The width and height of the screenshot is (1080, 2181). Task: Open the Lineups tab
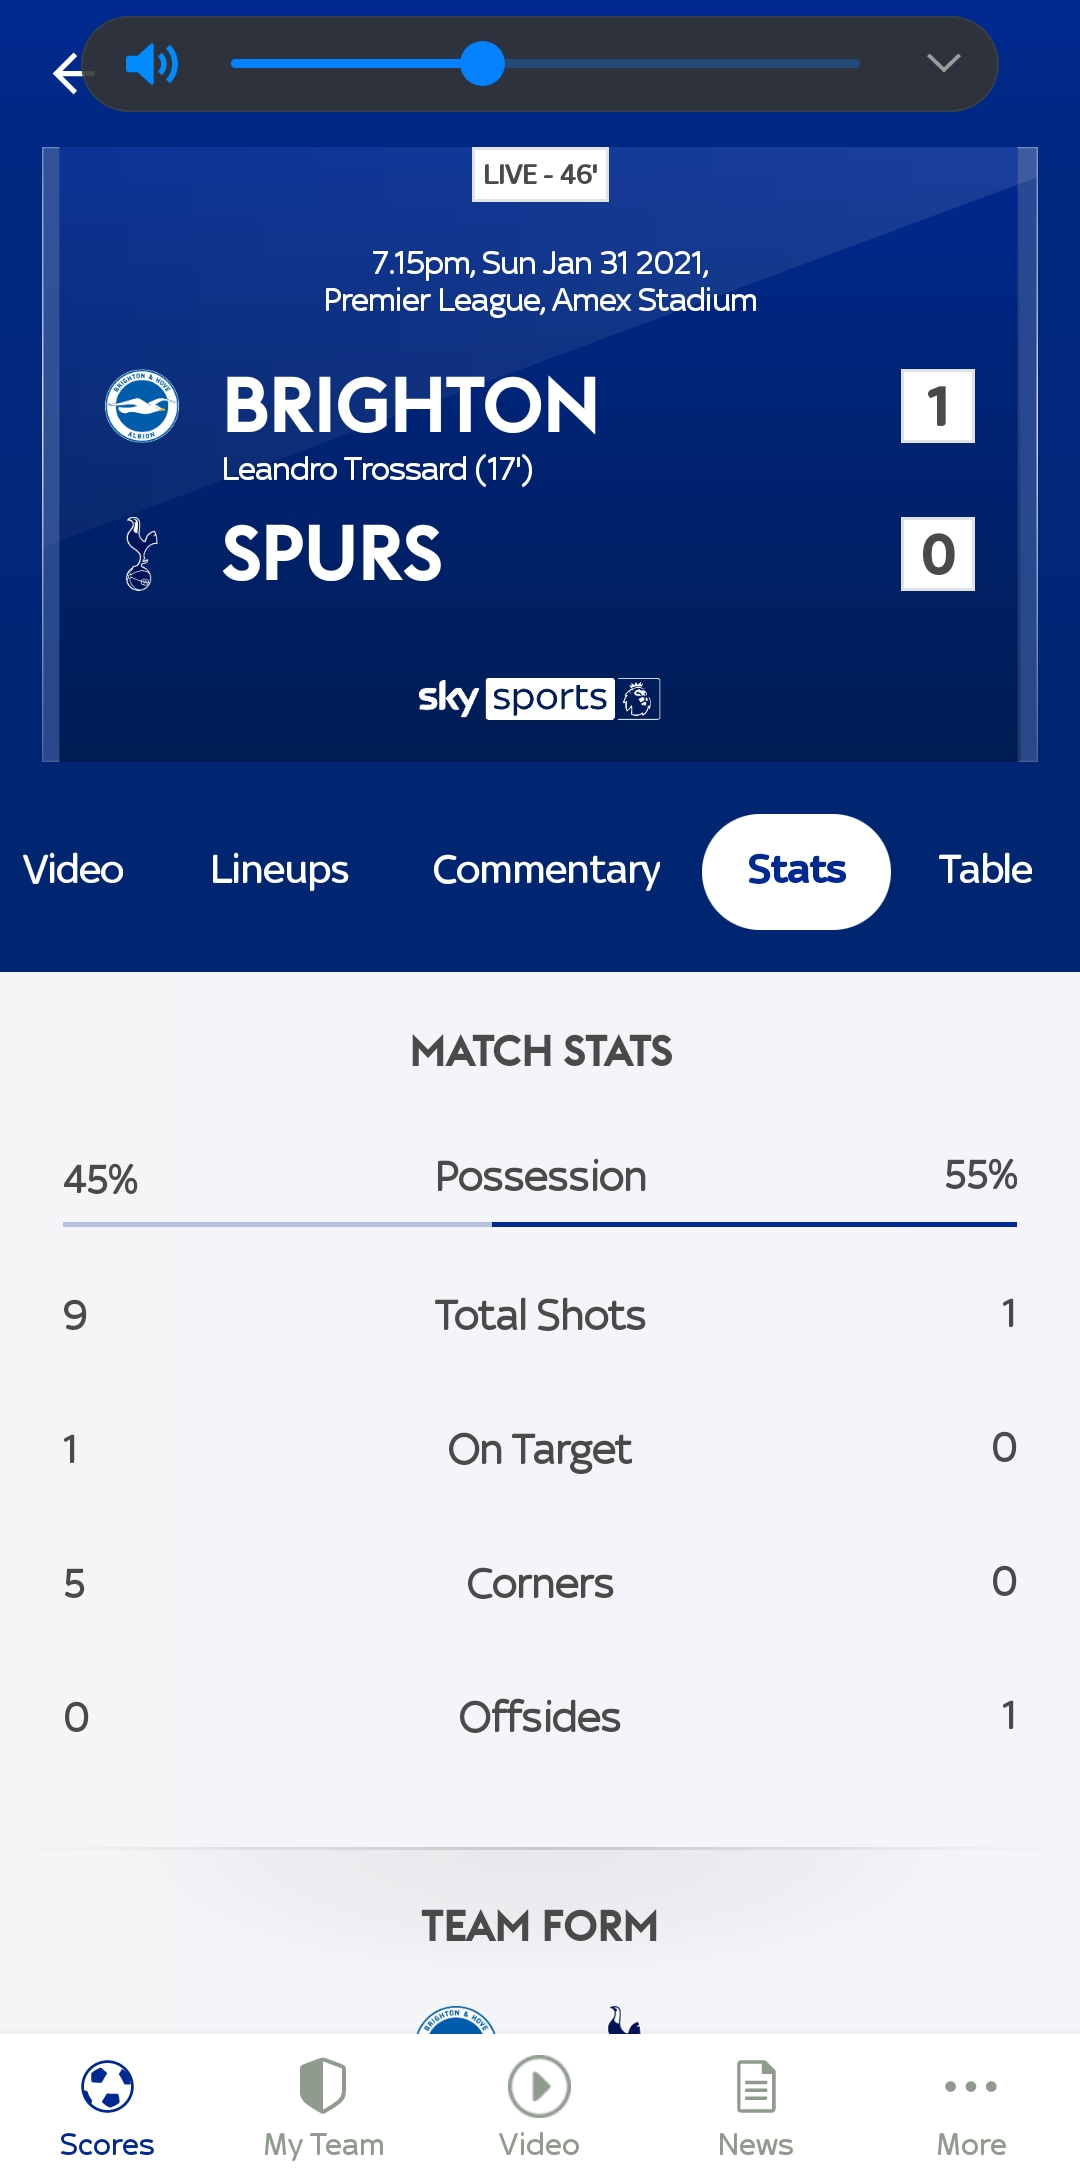coord(279,870)
